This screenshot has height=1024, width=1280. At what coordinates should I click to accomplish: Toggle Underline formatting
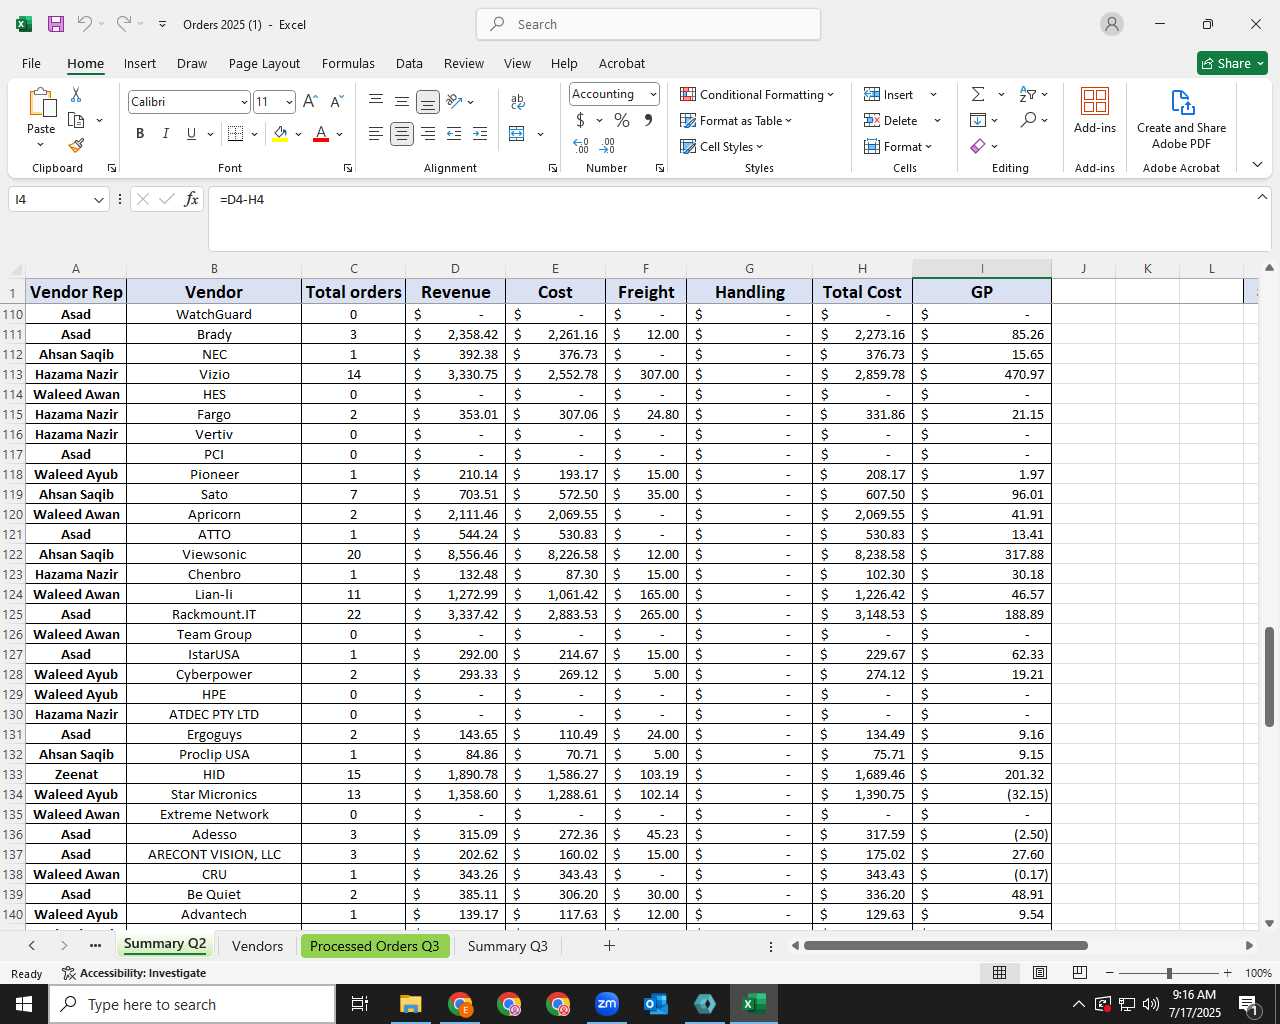[191, 133]
